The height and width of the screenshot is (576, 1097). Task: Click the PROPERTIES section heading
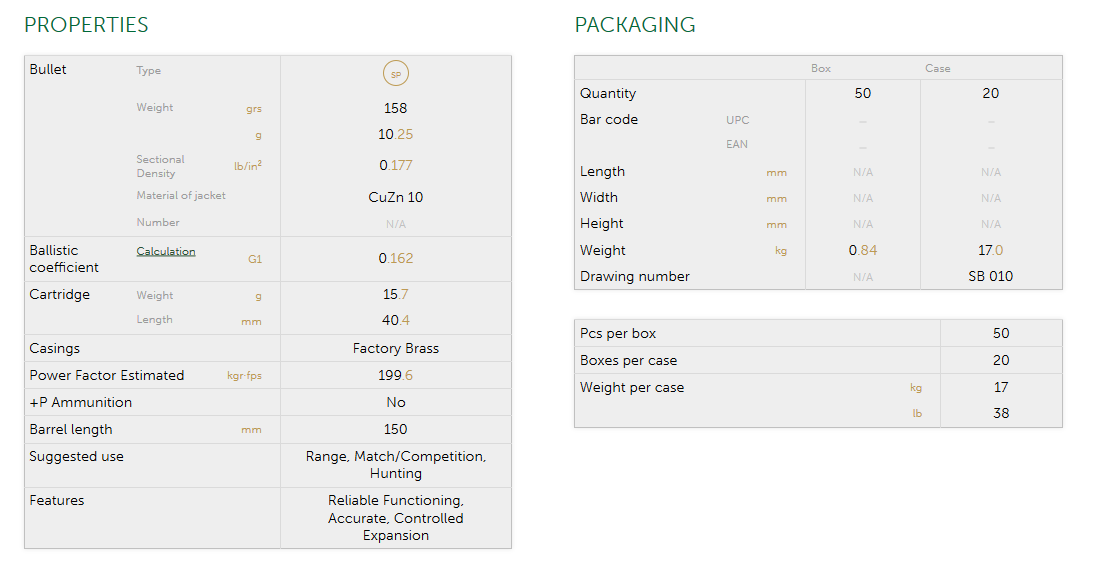86,25
